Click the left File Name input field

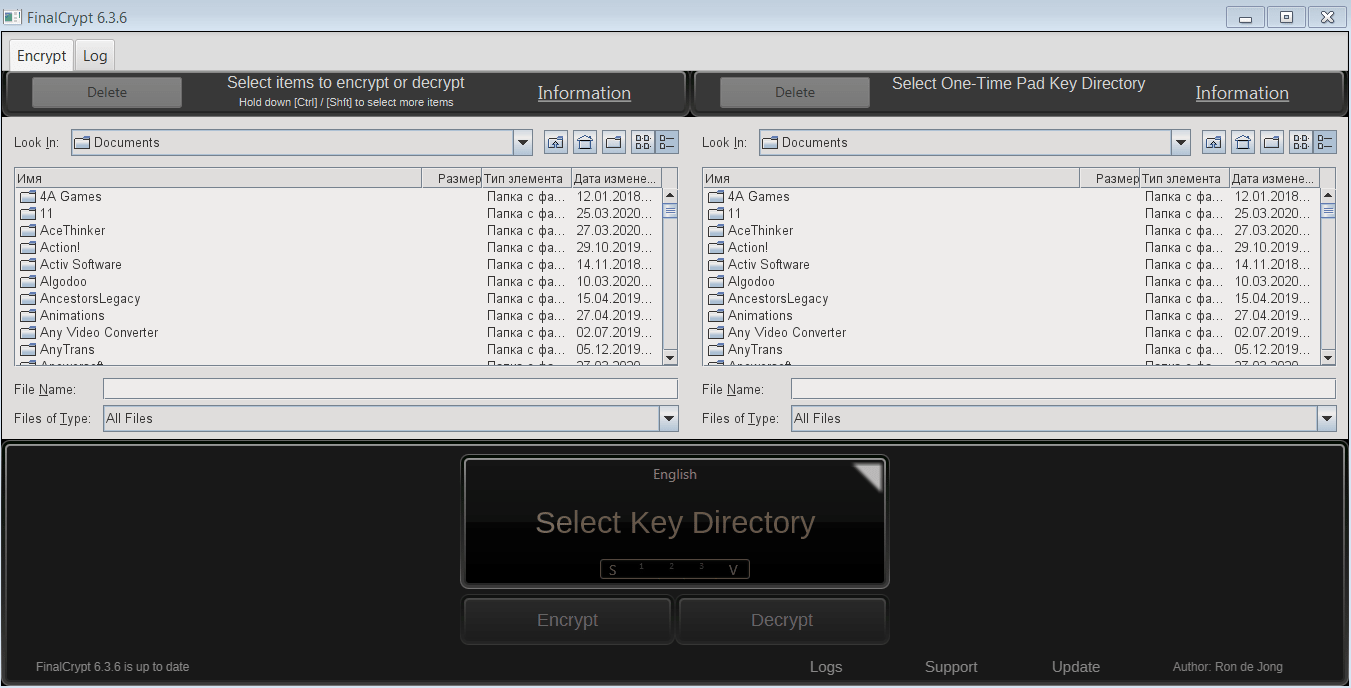coord(390,389)
